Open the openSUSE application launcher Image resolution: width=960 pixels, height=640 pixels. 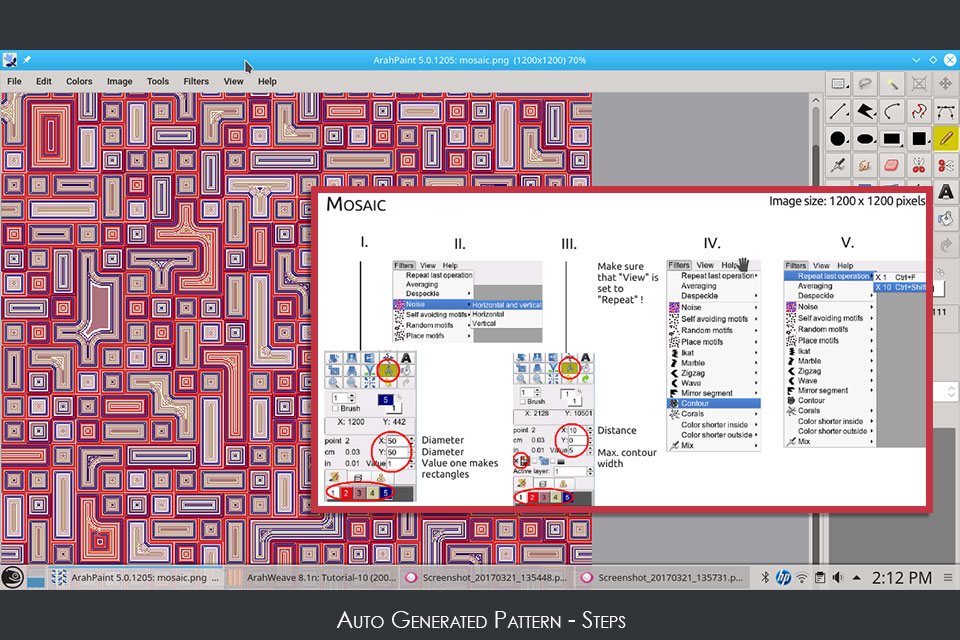pyautogui.click(x=12, y=578)
